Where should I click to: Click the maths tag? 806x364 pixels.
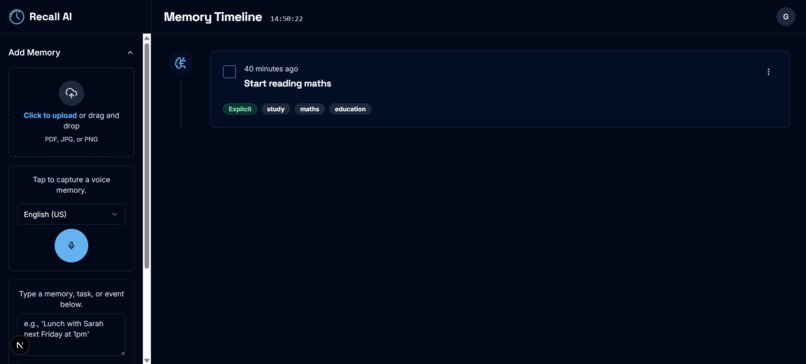(x=309, y=109)
